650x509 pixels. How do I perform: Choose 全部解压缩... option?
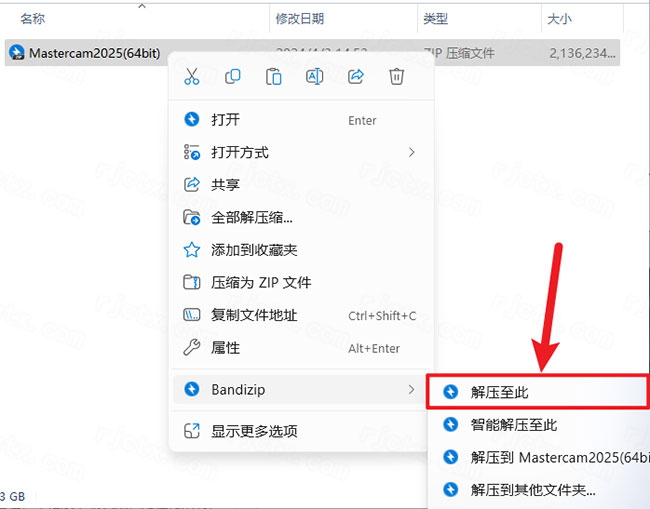coord(301,217)
